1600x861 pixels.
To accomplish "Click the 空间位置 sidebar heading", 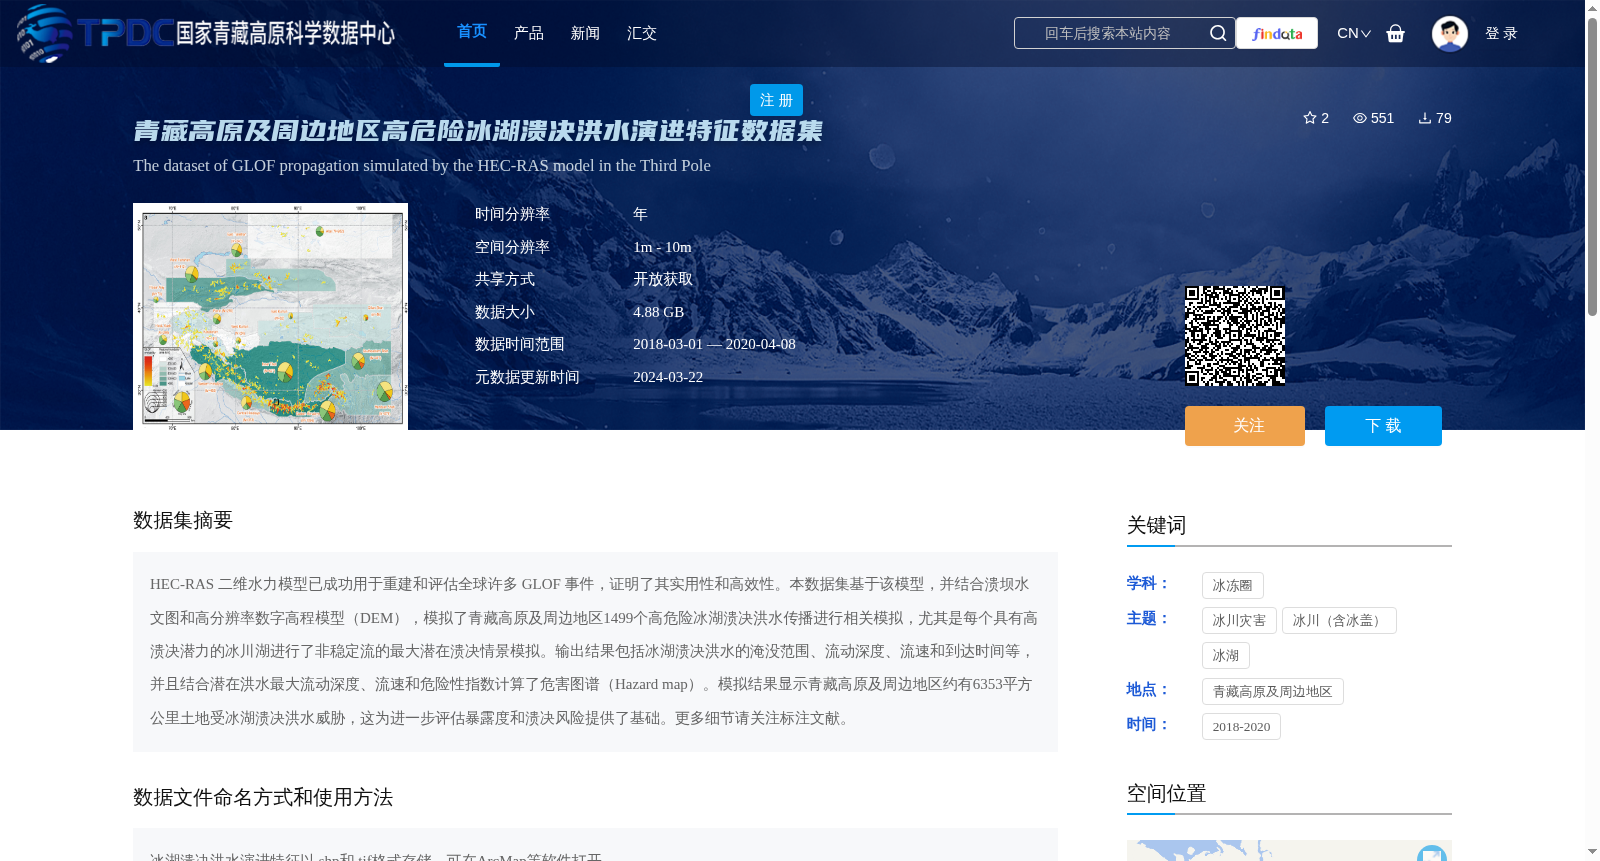I will [x=1166, y=793].
